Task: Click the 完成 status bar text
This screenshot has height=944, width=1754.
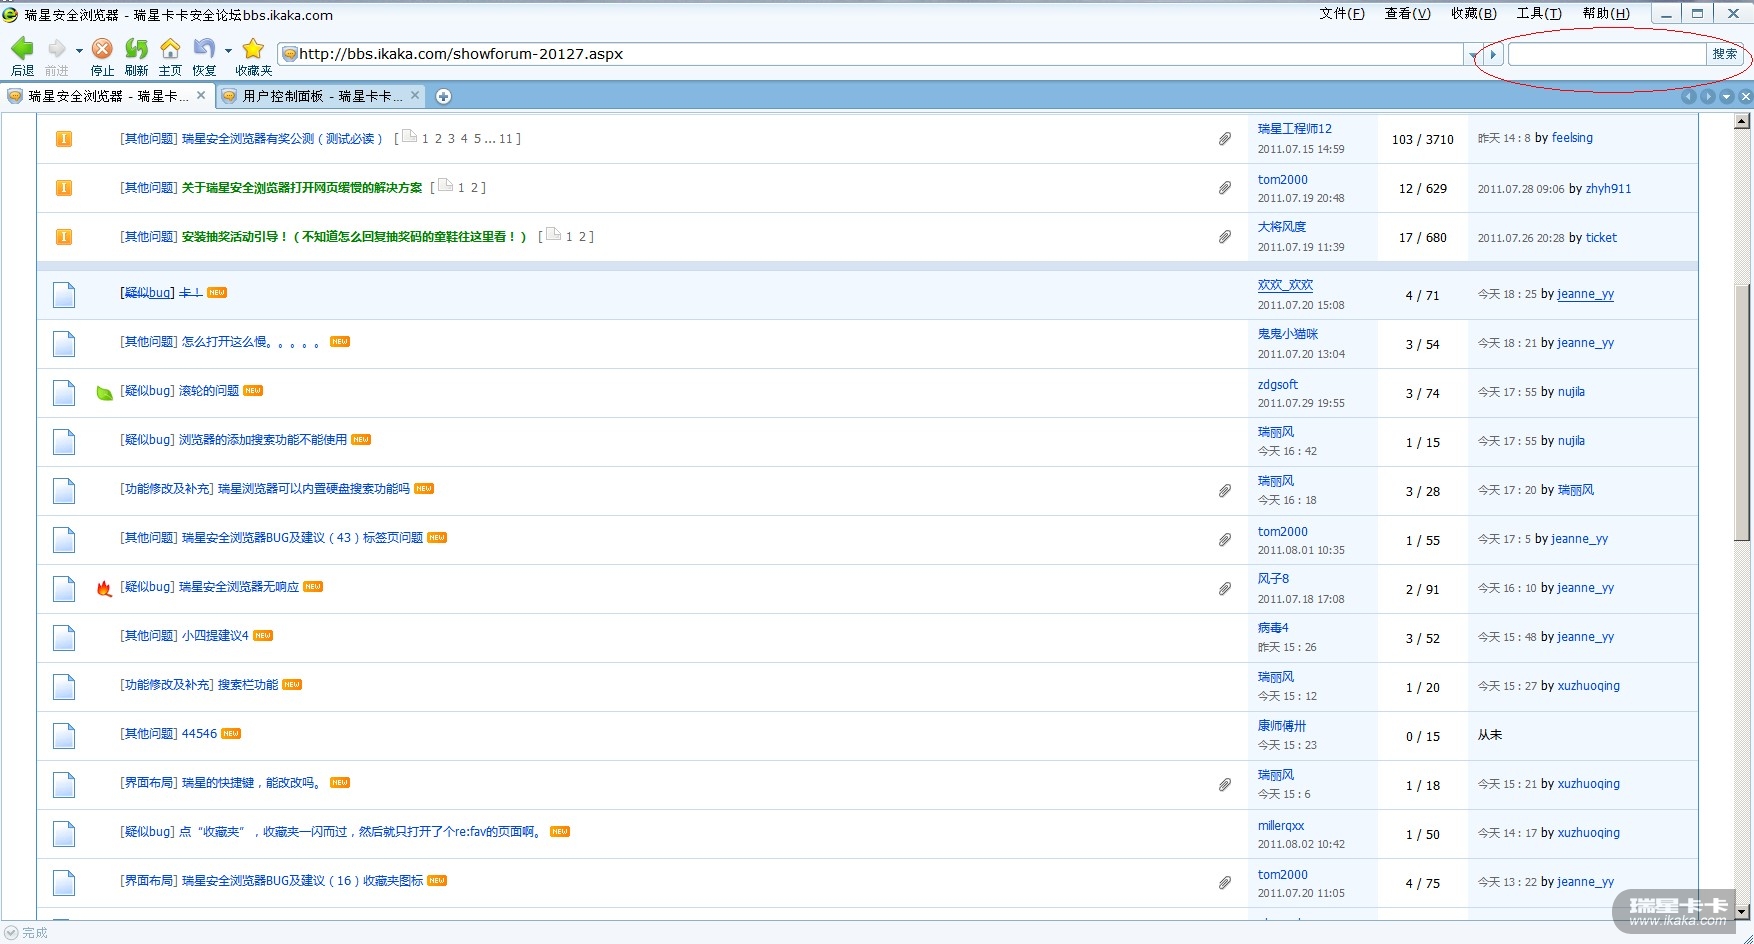Action: (x=35, y=933)
